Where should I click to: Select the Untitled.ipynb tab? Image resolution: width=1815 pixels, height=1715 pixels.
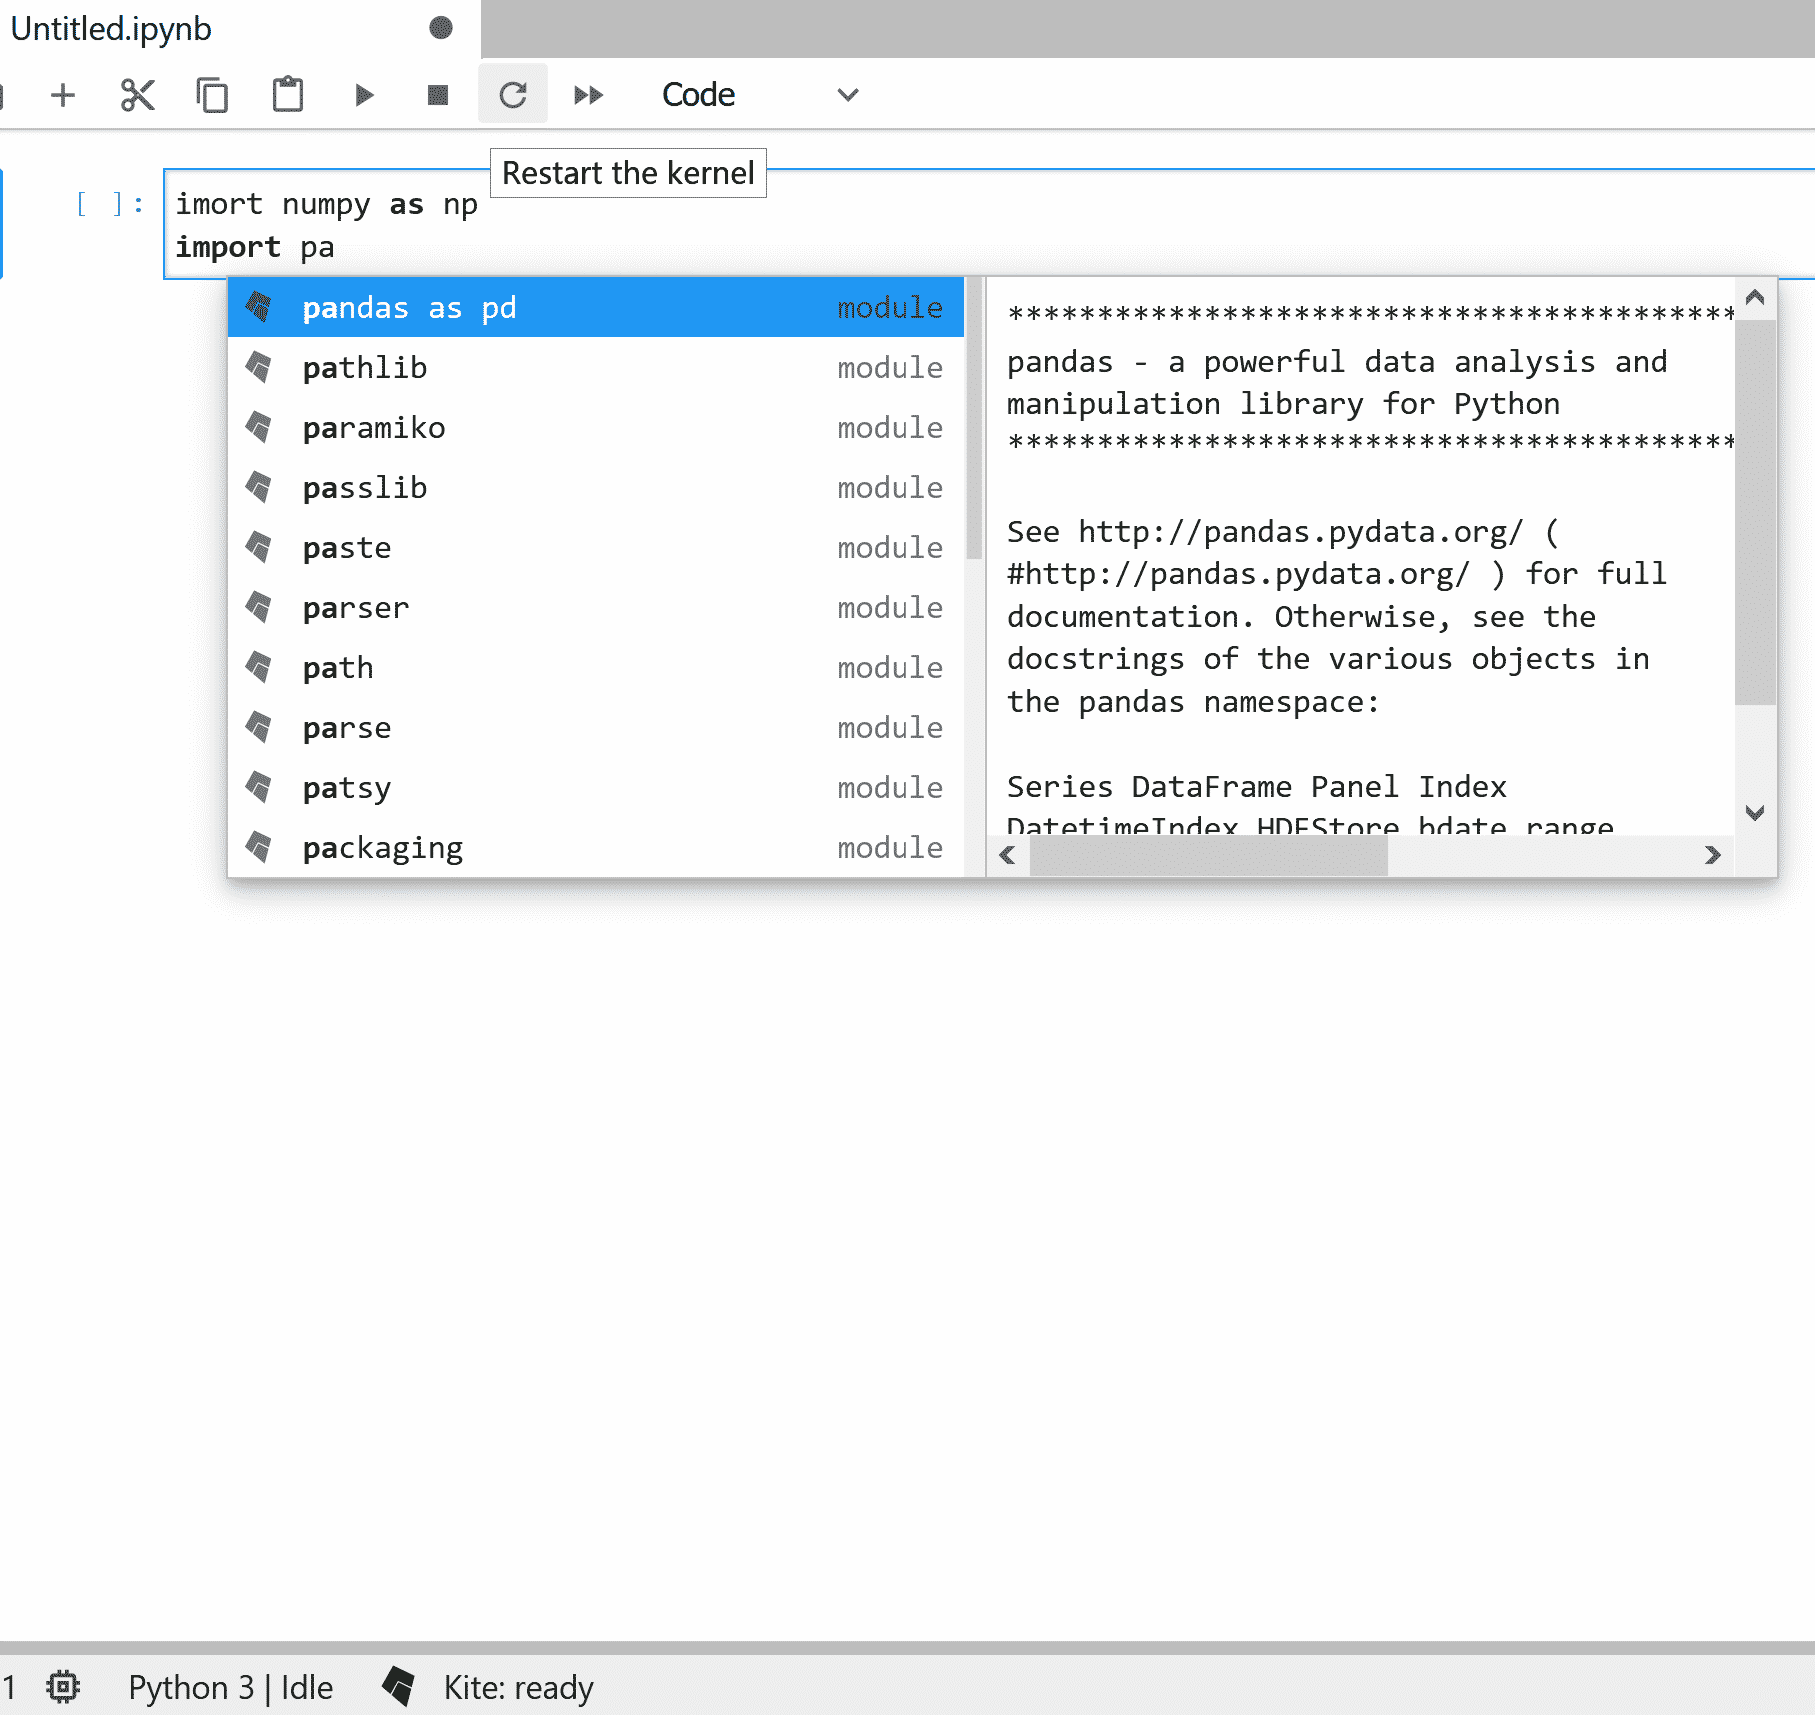point(240,29)
